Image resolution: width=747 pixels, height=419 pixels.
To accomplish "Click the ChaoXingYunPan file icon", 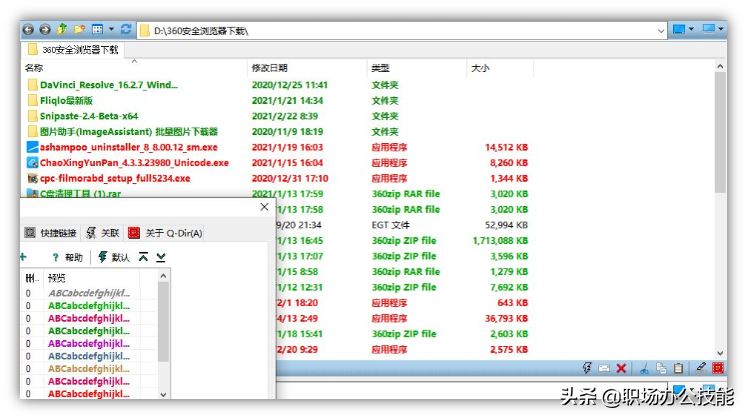I will 32,163.
